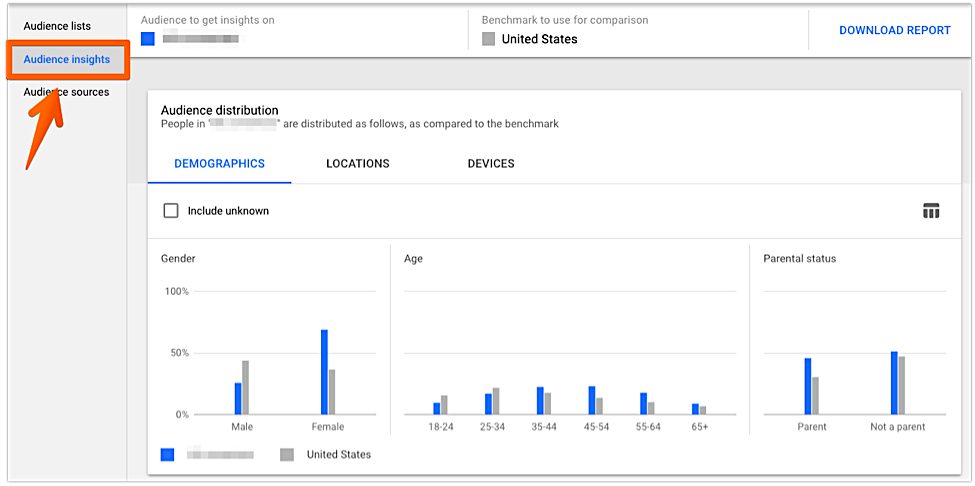Click the blue Female bar in Gender chart

324,372
